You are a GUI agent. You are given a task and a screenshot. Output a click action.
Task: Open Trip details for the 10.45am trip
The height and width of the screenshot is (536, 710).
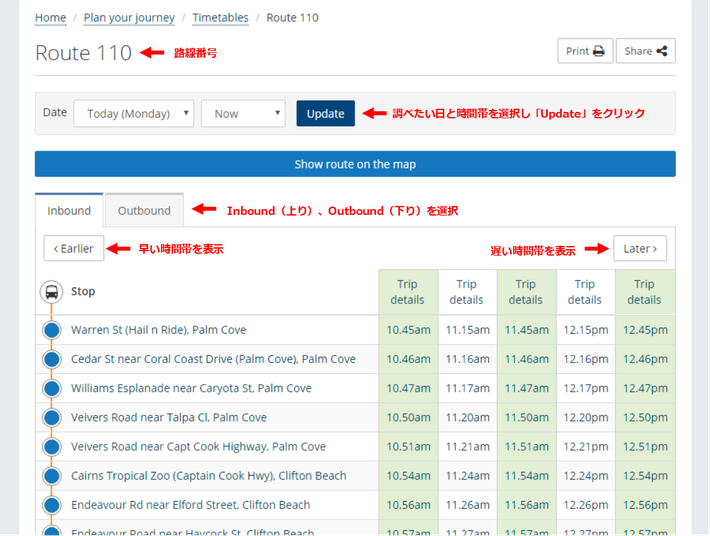407,292
